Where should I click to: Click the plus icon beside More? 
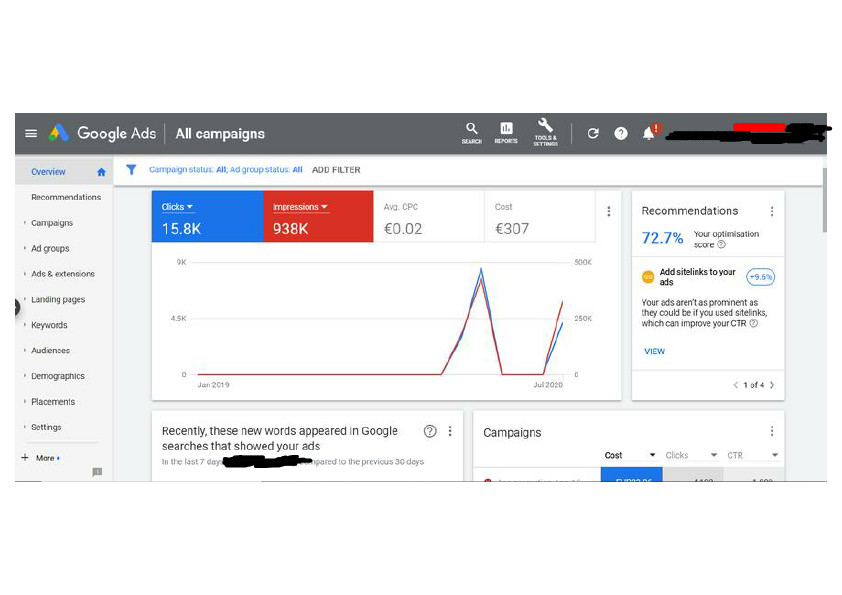point(25,458)
